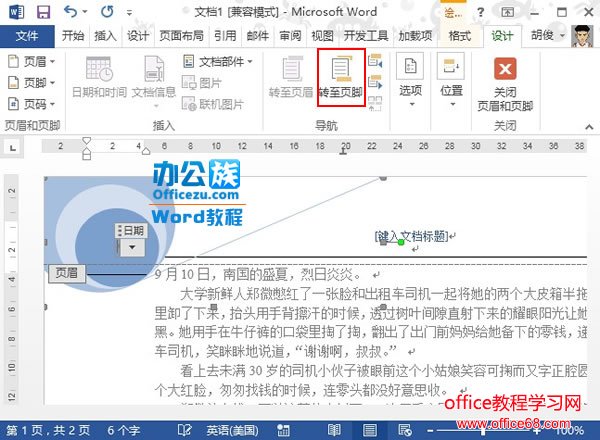Image resolution: width=600 pixels, height=440 pixels.
Task: Switch to the 引用 tab
Action: [225, 36]
